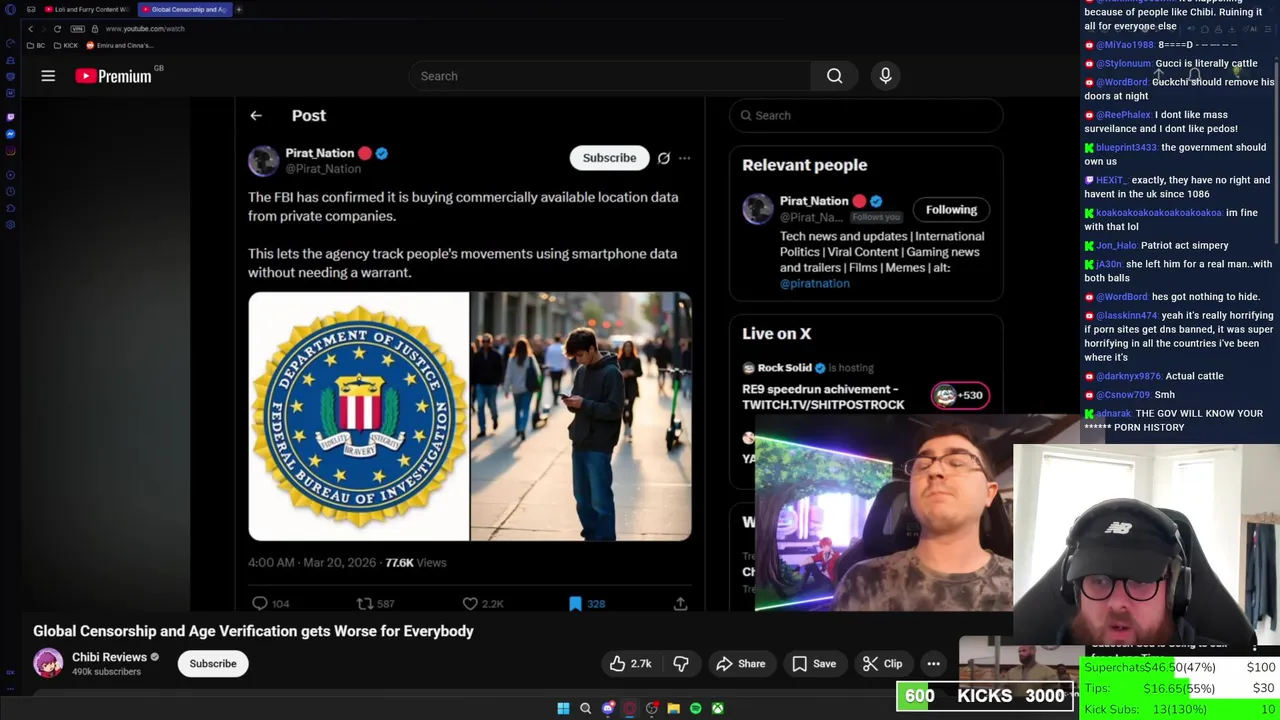Open Discord from the taskbar
The image size is (1280, 720).
pos(607,708)
